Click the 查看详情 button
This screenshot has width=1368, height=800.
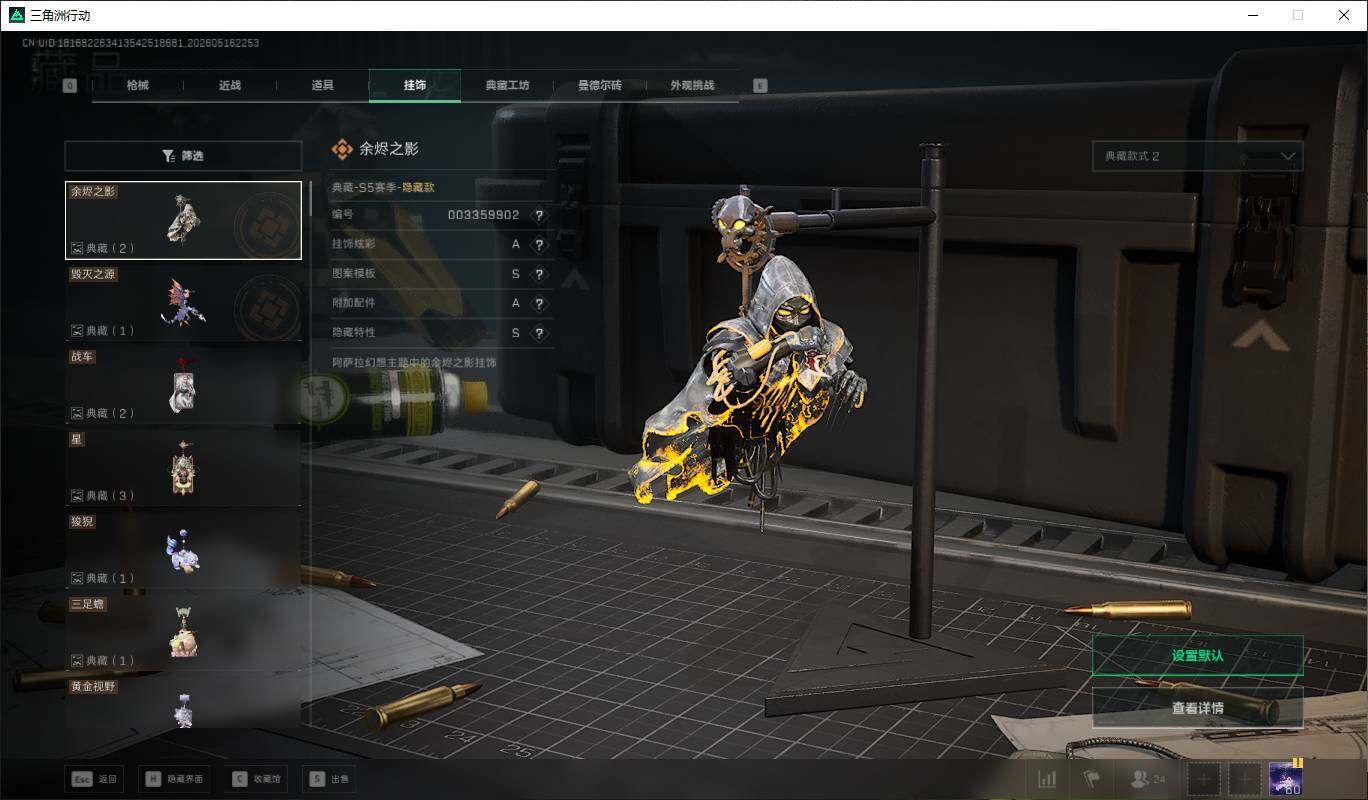click(x=1197, y=708)
